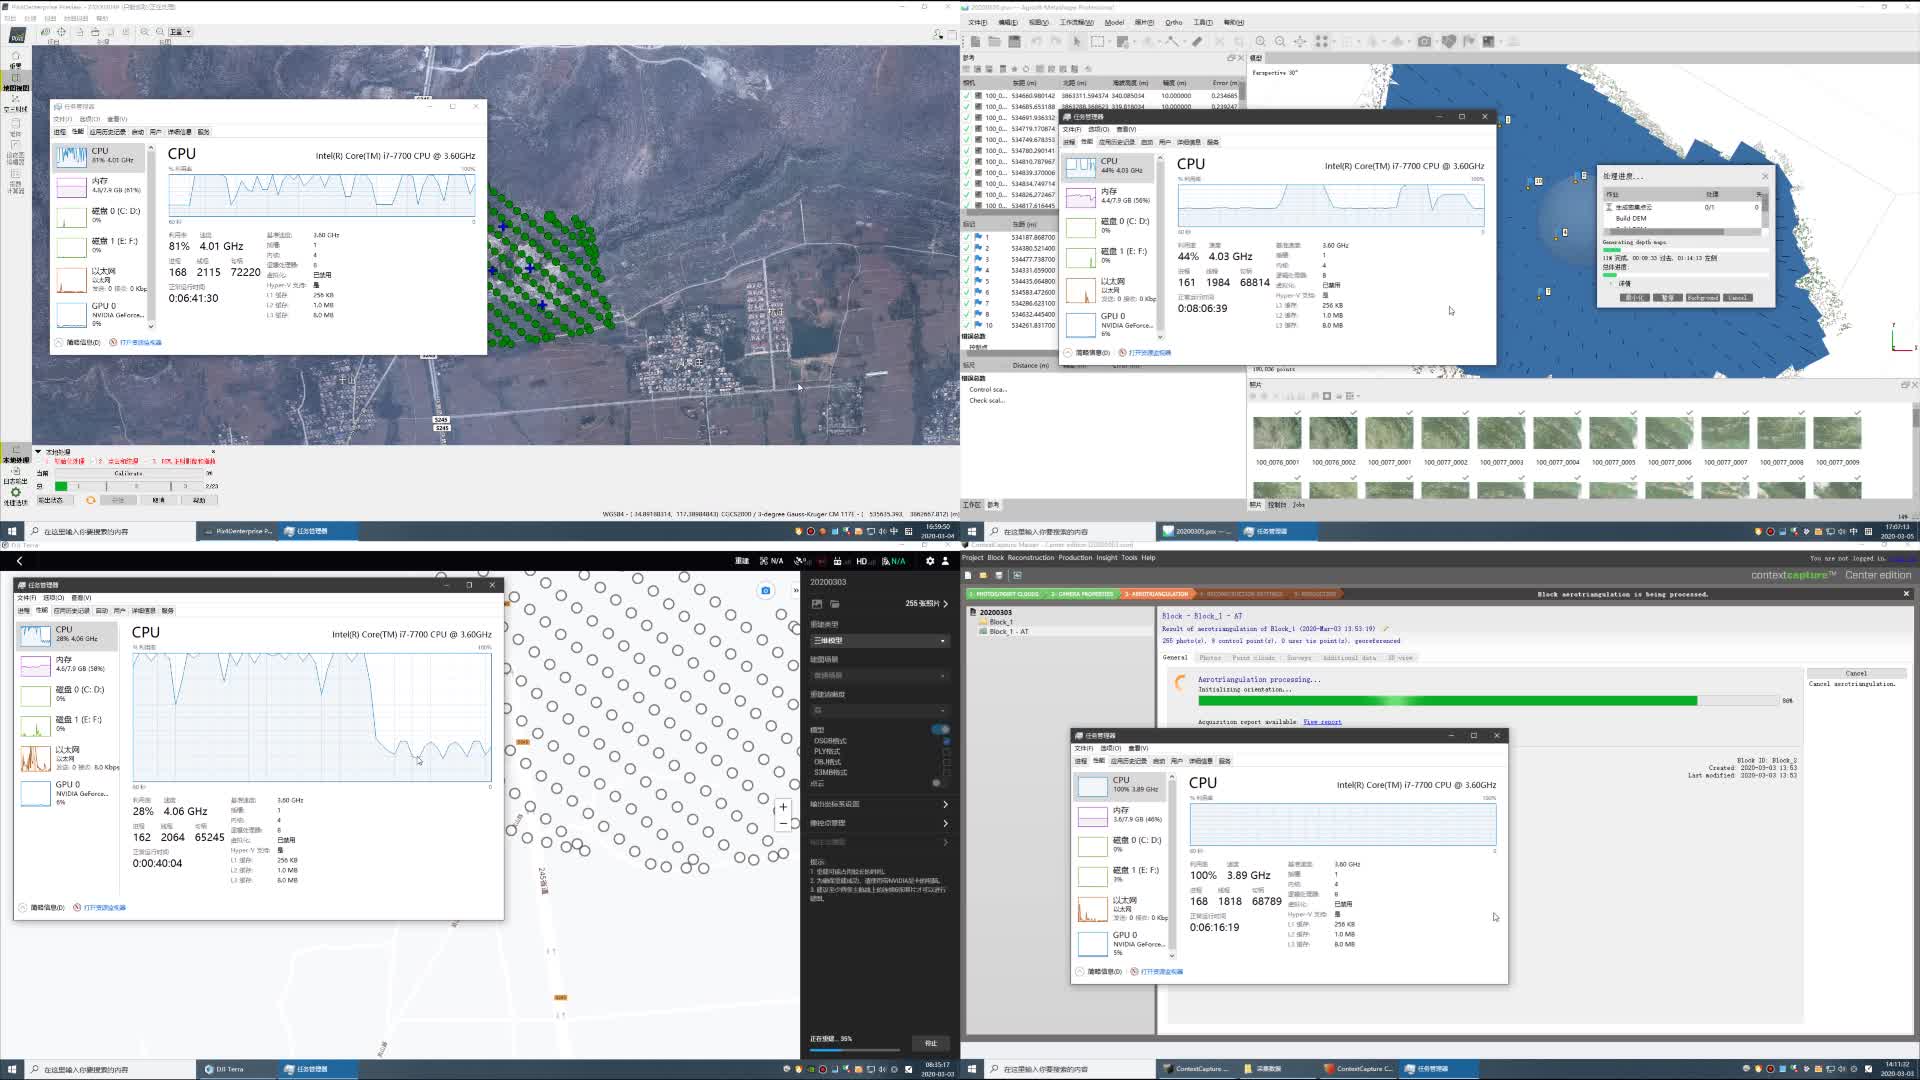Click the New document icon in Metashape toolbar
Image resolution: width=1920 pixels, height=1080 pixels.
coord(975,41)
